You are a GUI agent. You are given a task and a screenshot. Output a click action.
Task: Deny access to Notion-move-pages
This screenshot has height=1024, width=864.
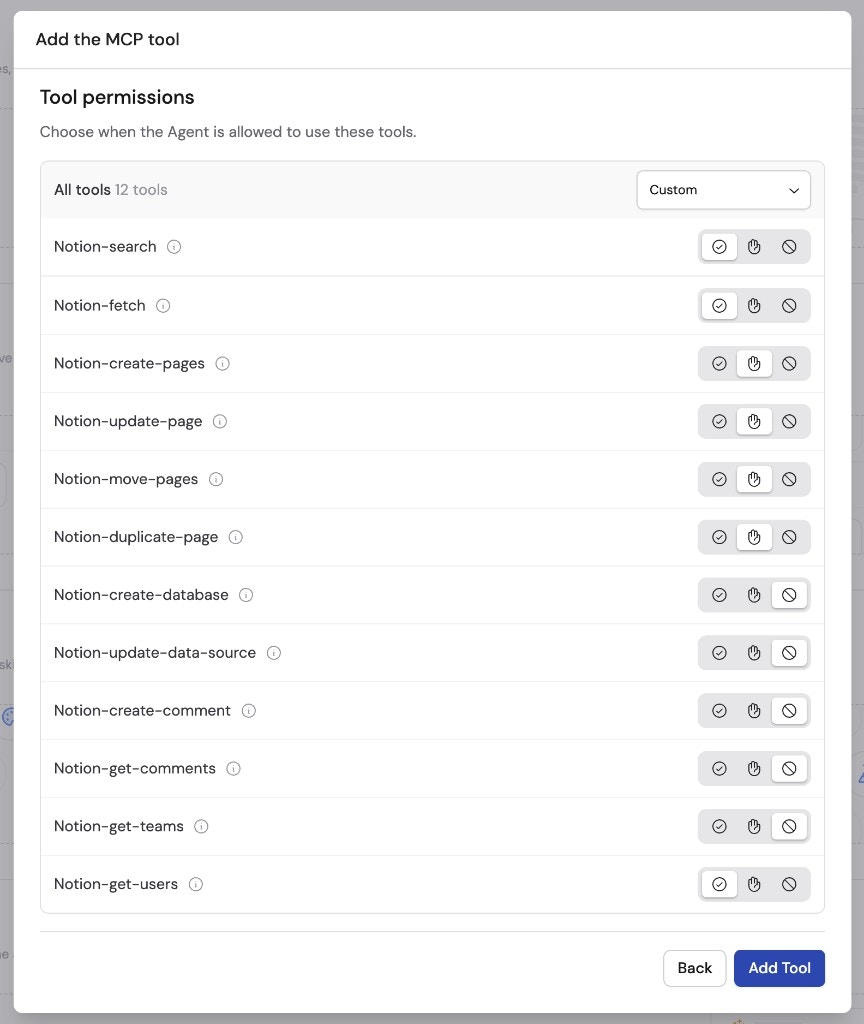click(789, 479)
